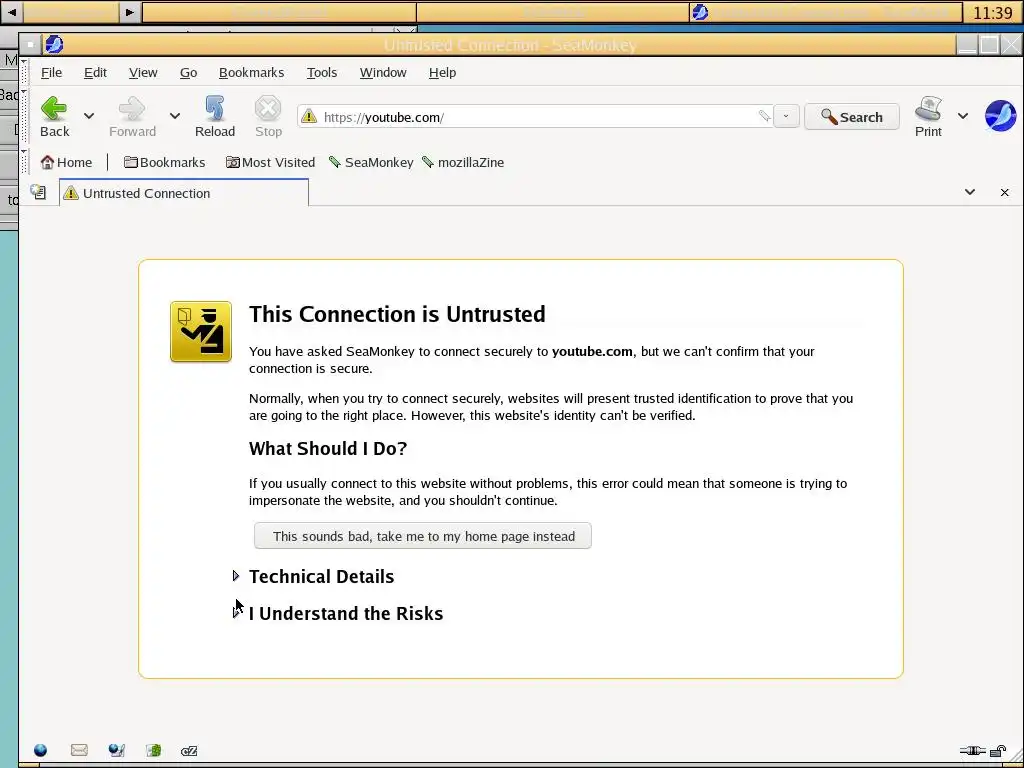Screen dimensions: 1024x768
Task: Reload the page with Reload icon
Action: [x=215, y=108]
